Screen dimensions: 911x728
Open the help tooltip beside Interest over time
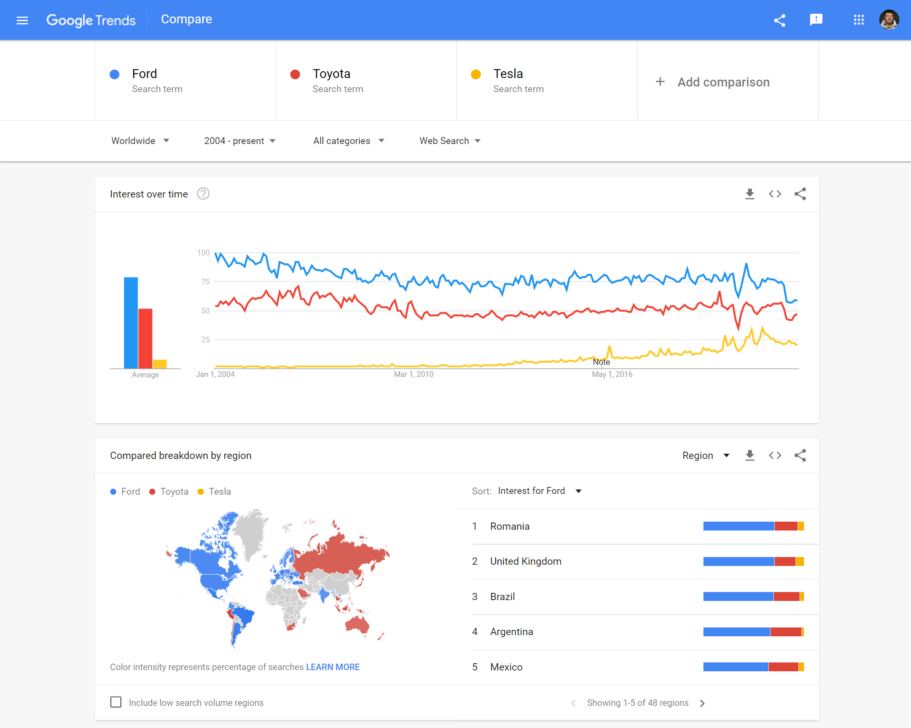pyautogui.click(x=203, y=194)
